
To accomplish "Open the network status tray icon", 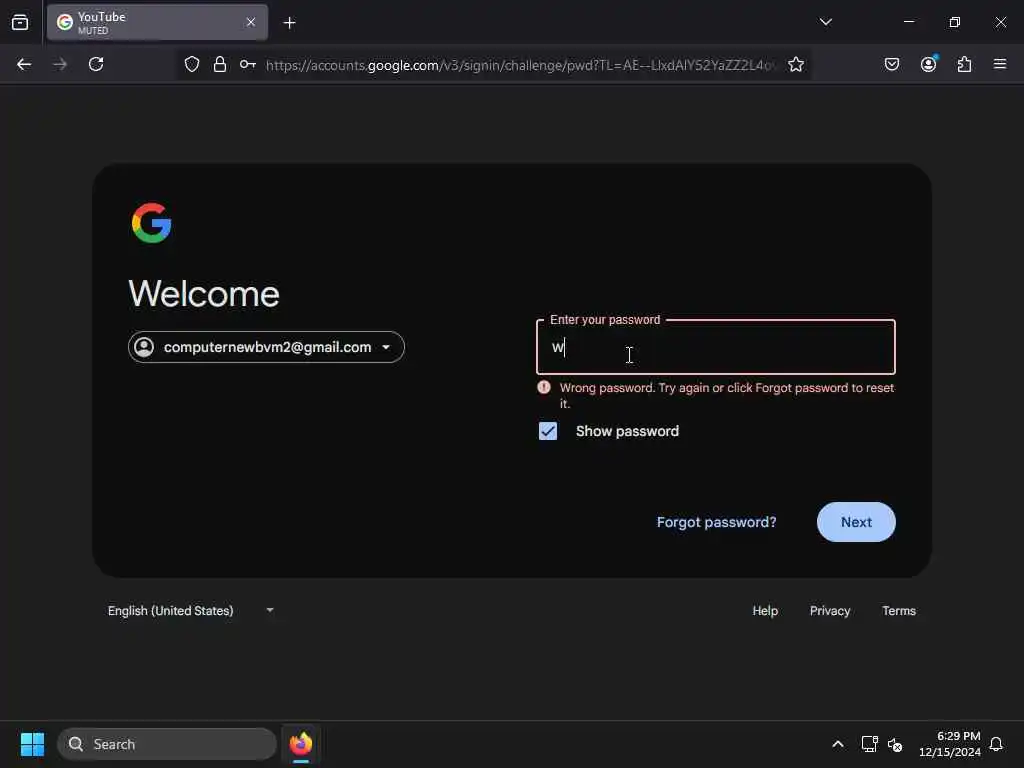I will [x=869, y=744].
